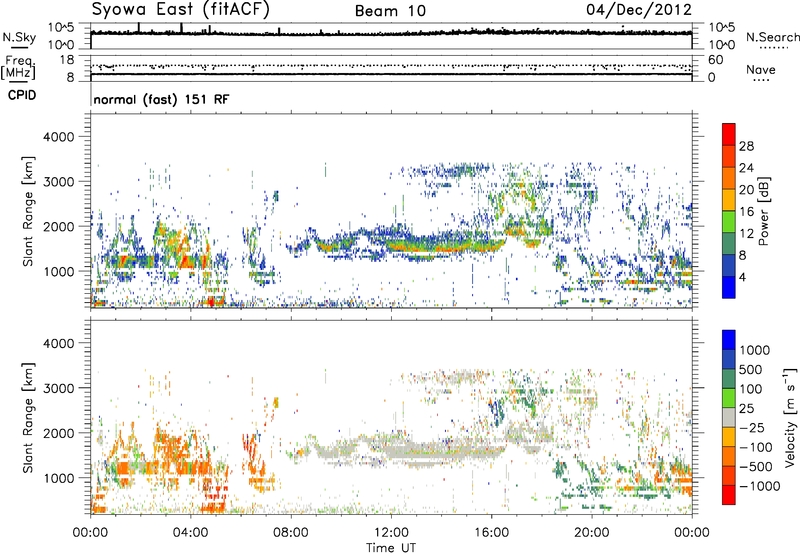The width and height of the screenshot is (800, 554).
Task: Select the 'Velocity [m s-1]' colorbar title
Action: tap(790, 417)
